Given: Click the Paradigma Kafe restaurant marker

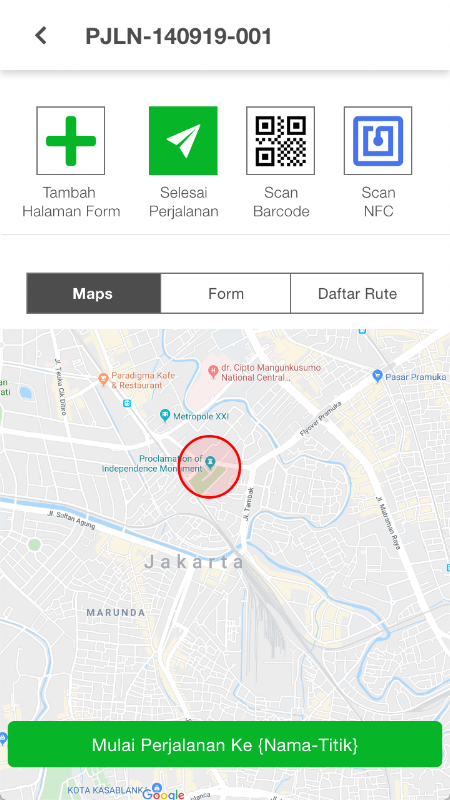Looking at the screenshot, I should click(104, 379).
